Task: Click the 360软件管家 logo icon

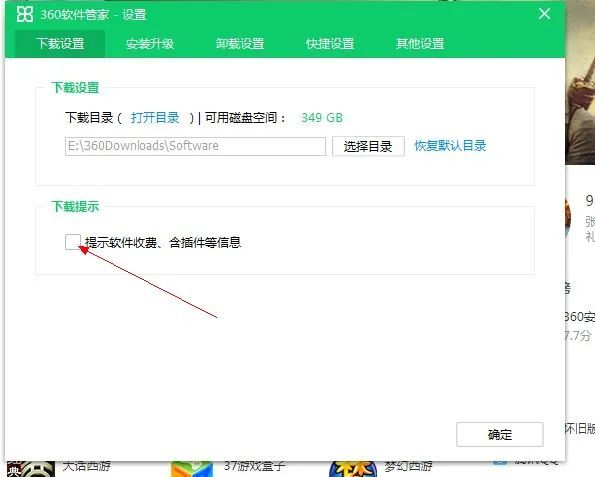Action: (25, 14)
